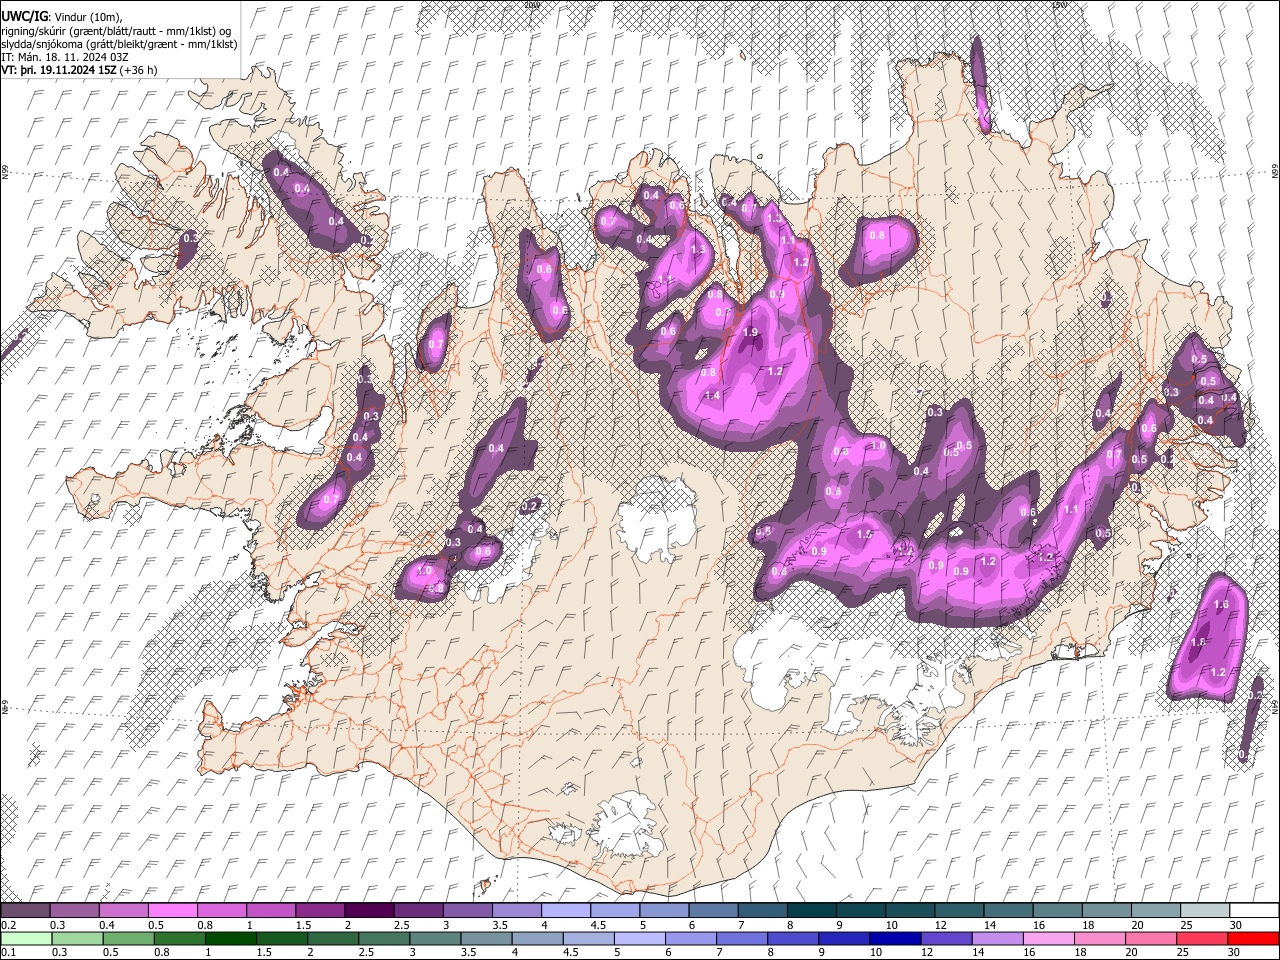The width and height of the screenshot is (1280, 960).
Task: Click the '4.5' label in the bottom legend row
Action: [x=571, y=953]
